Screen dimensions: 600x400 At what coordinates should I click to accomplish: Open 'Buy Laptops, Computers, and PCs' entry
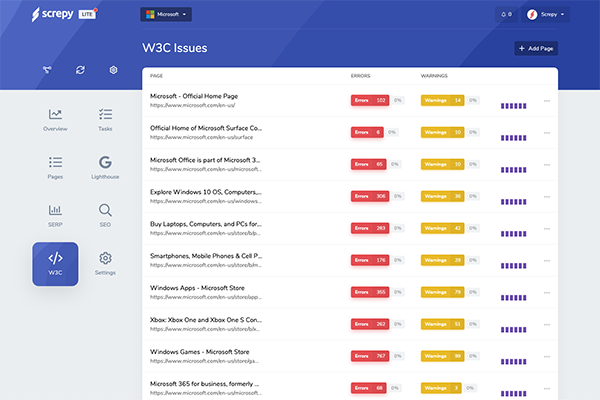206,224
